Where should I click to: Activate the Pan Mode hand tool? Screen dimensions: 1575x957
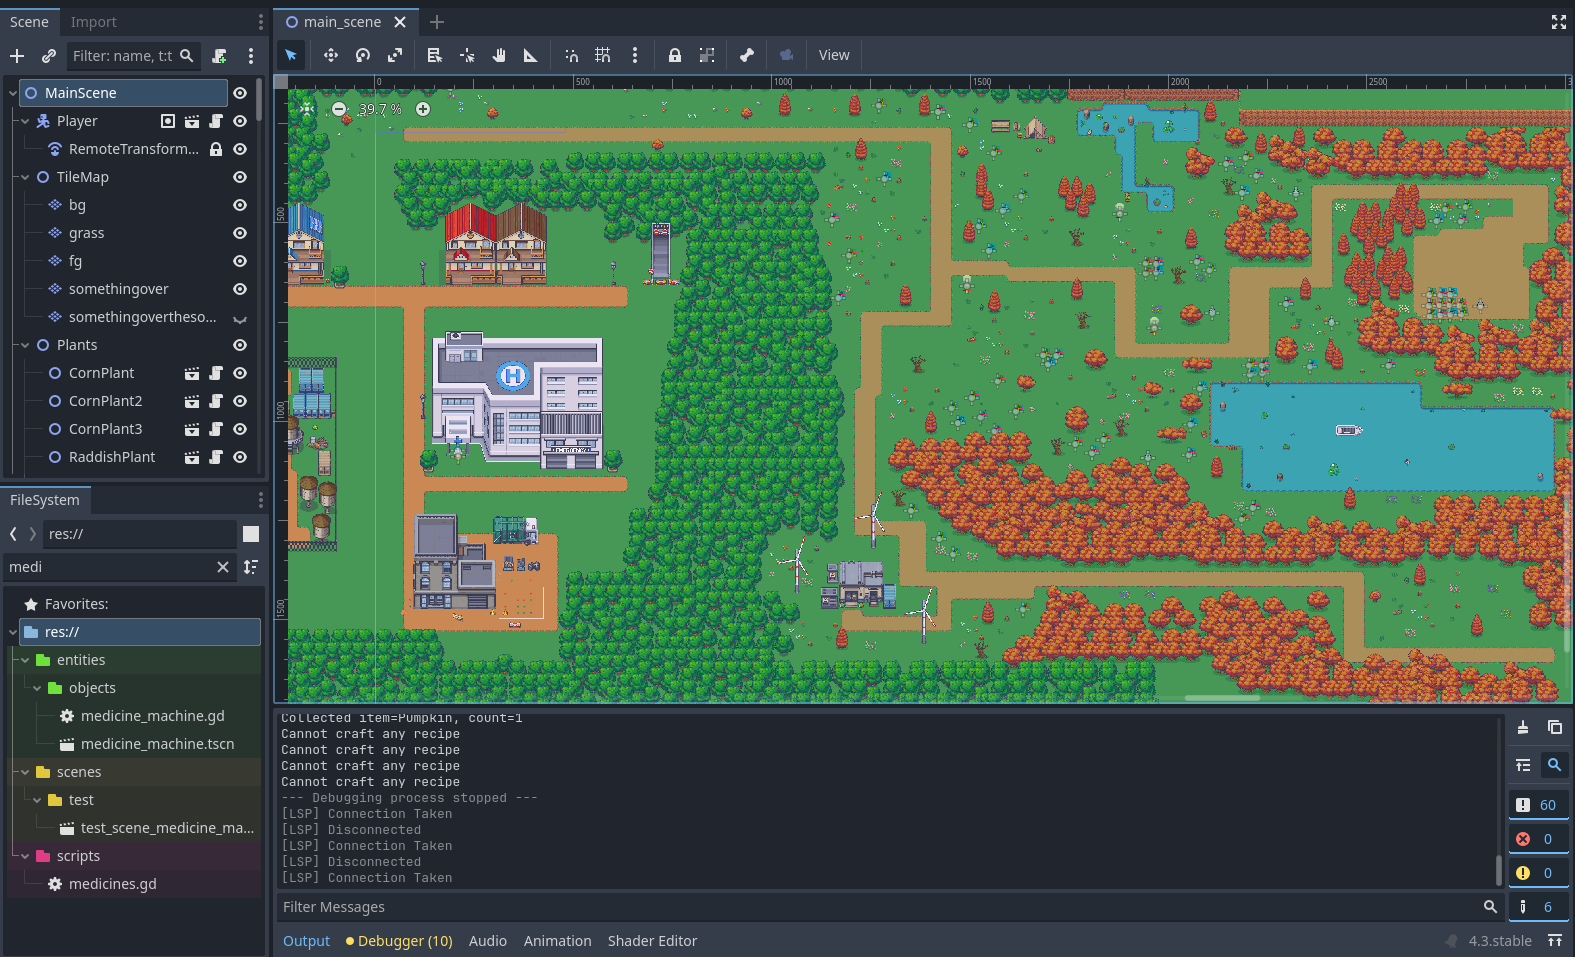tap(499, 55)
